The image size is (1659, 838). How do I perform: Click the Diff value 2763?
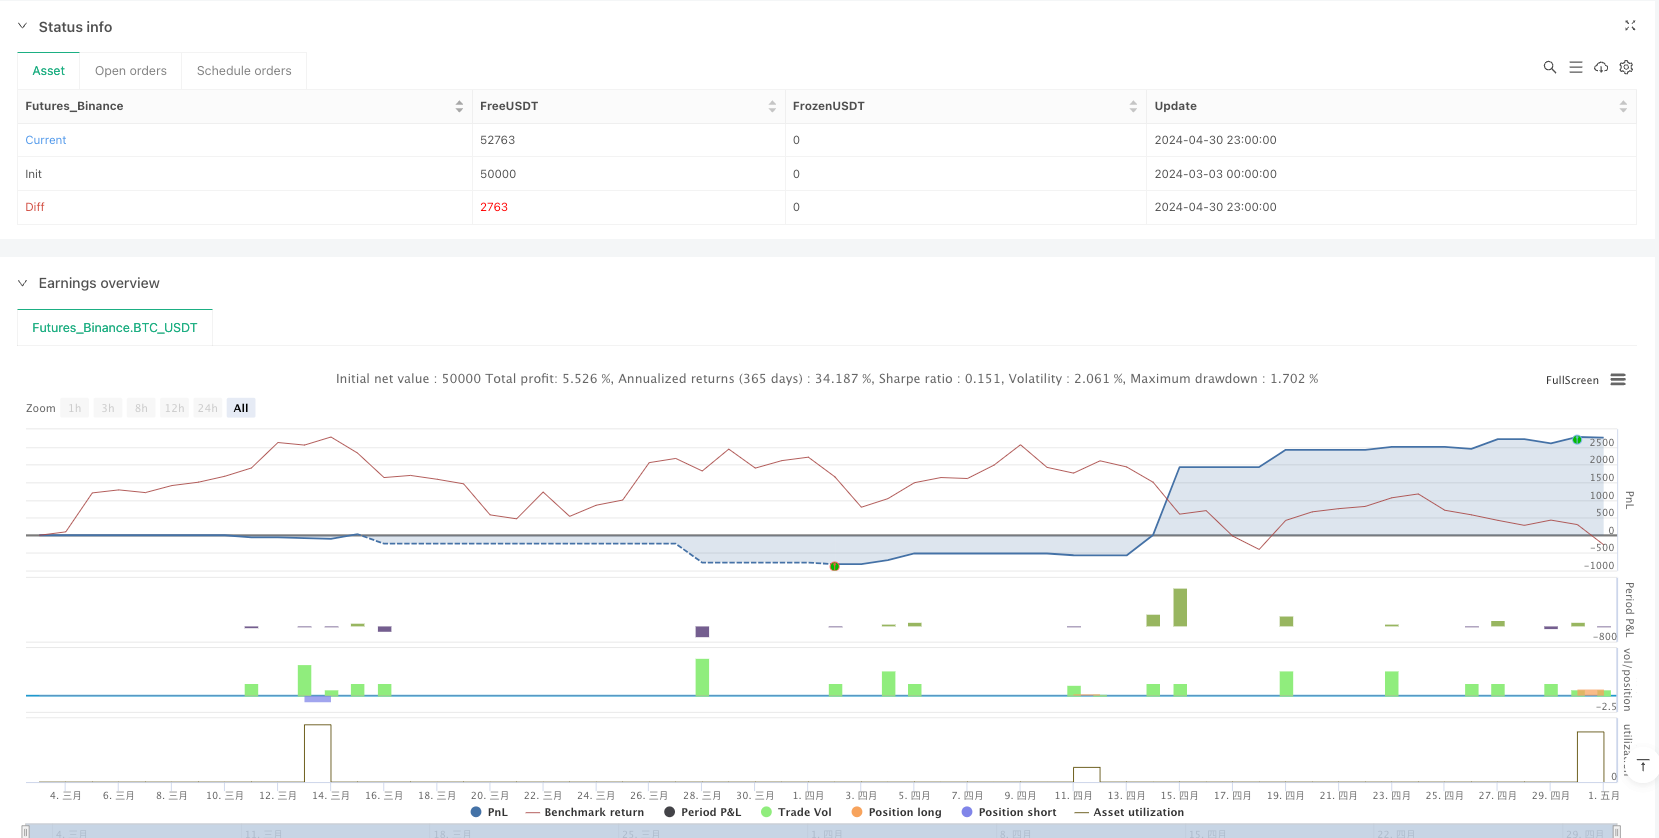tap(494, 207)
